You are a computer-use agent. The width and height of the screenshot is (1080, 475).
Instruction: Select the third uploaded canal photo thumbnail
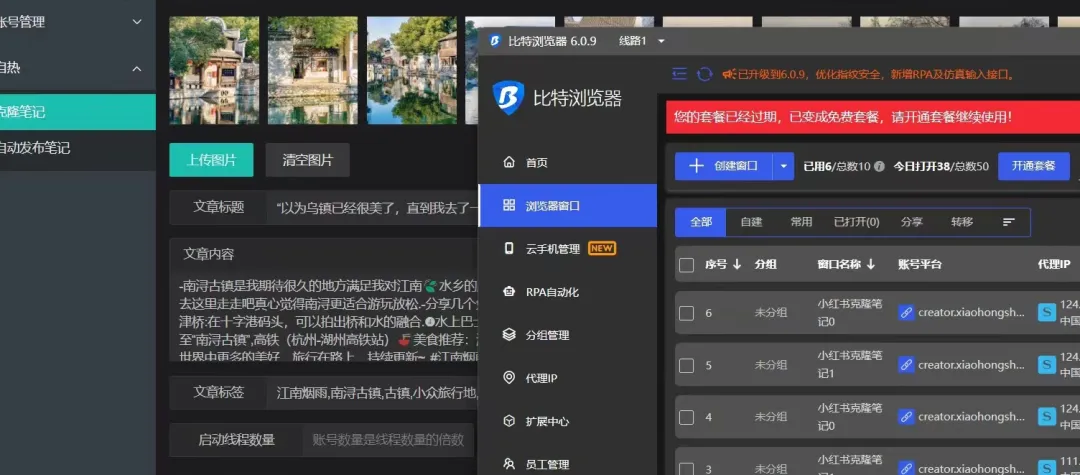click(x=412, y=70)
